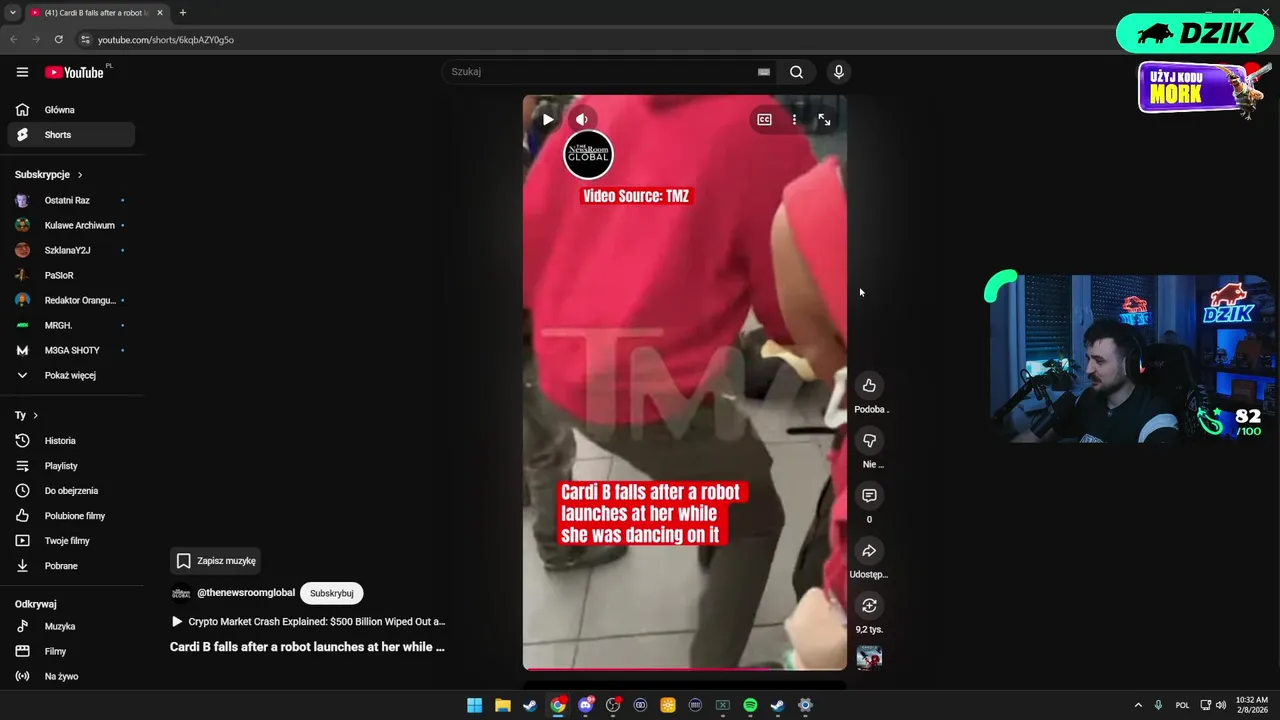Switch the POL keyboard language indicator

click(1183, 705)
